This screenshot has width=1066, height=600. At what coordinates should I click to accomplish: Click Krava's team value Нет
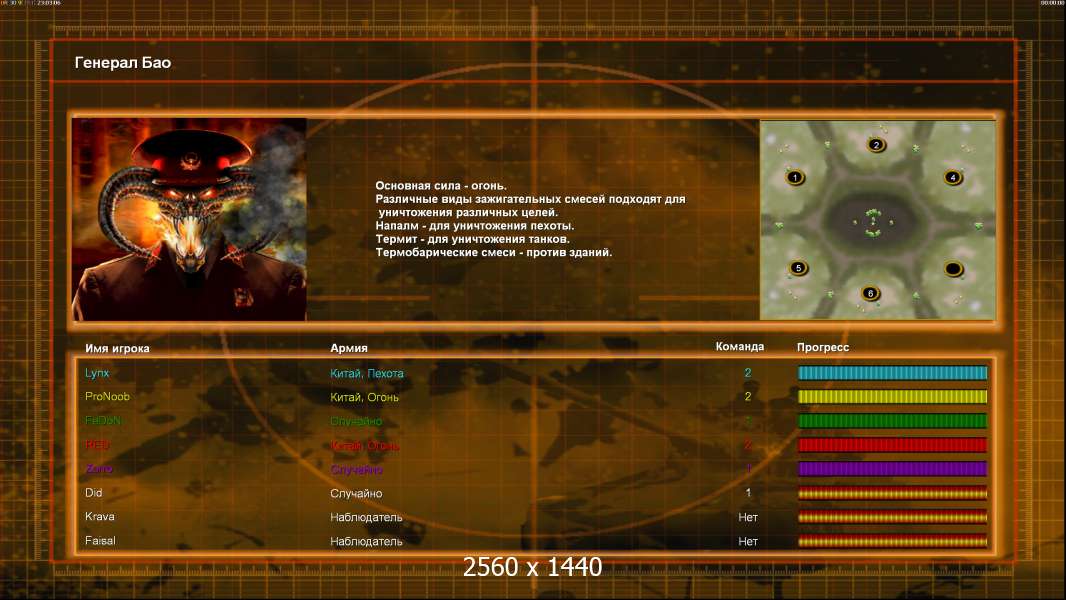tap(748, 518)
